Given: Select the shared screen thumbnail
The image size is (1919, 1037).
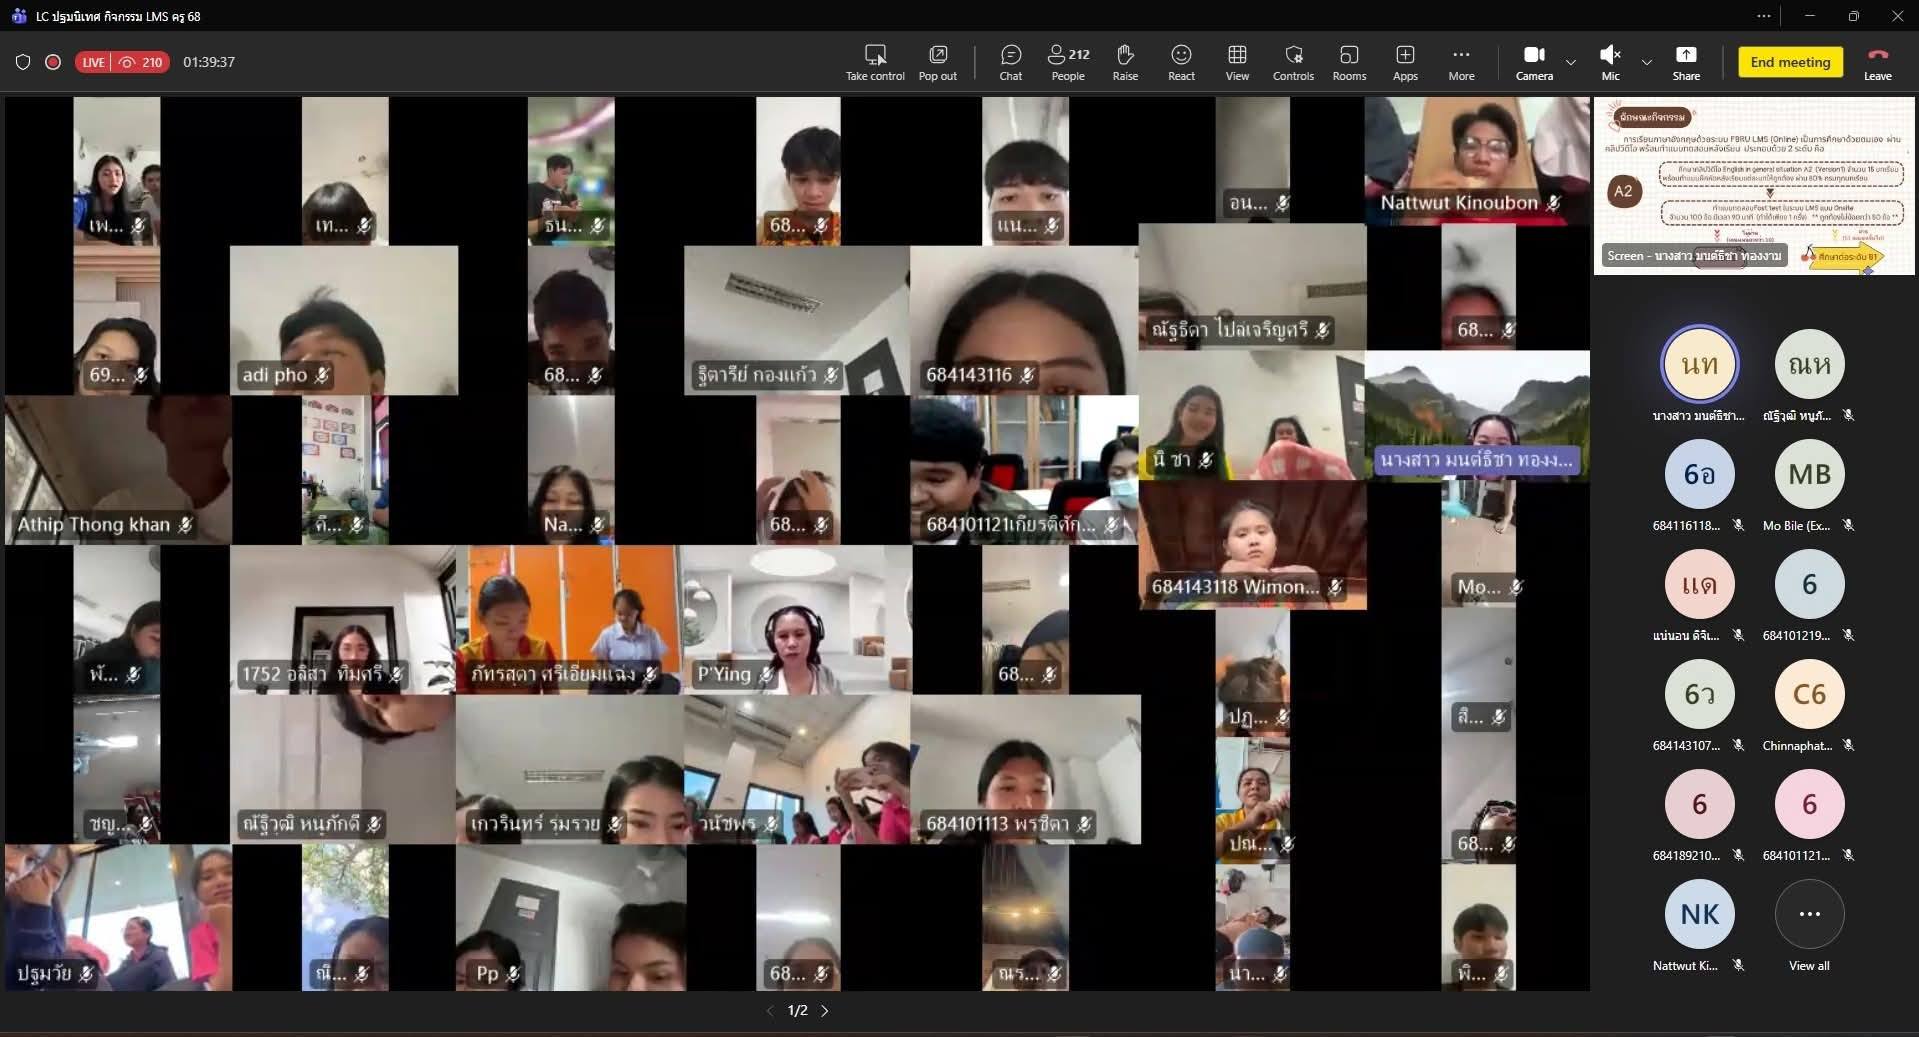Looking at the screenshot, I should [x=1753, y=186].
